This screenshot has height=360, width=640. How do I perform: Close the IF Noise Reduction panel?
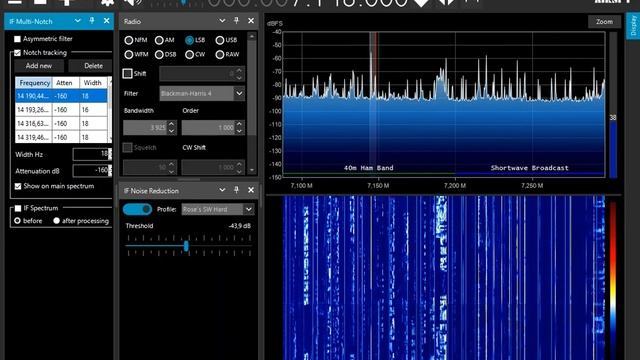click(251, 190)
